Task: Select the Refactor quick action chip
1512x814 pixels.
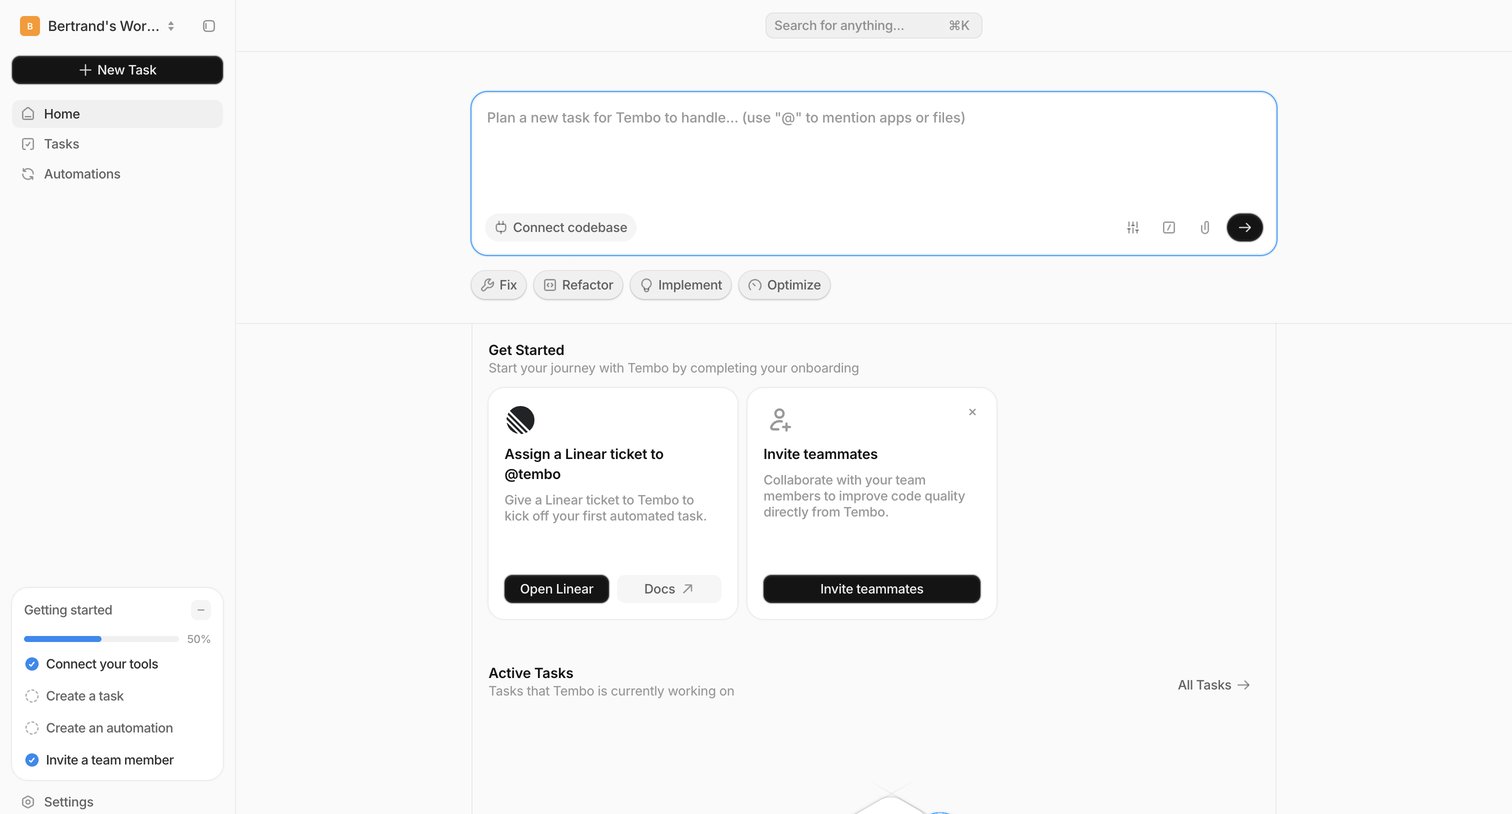Action: [578, 285]
